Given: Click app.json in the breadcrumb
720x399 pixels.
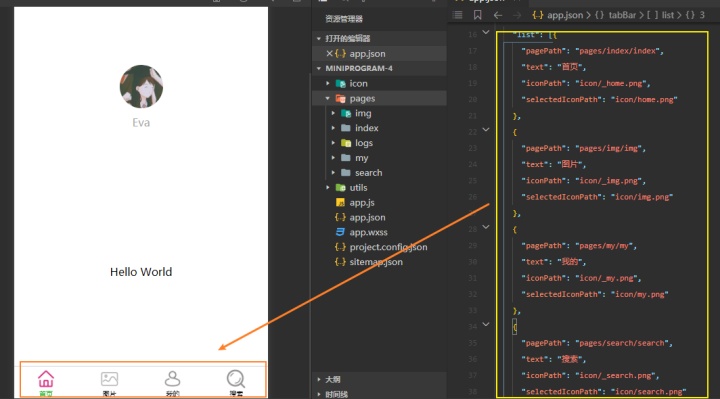Looking at the screenshot, I should coord(565,15).
